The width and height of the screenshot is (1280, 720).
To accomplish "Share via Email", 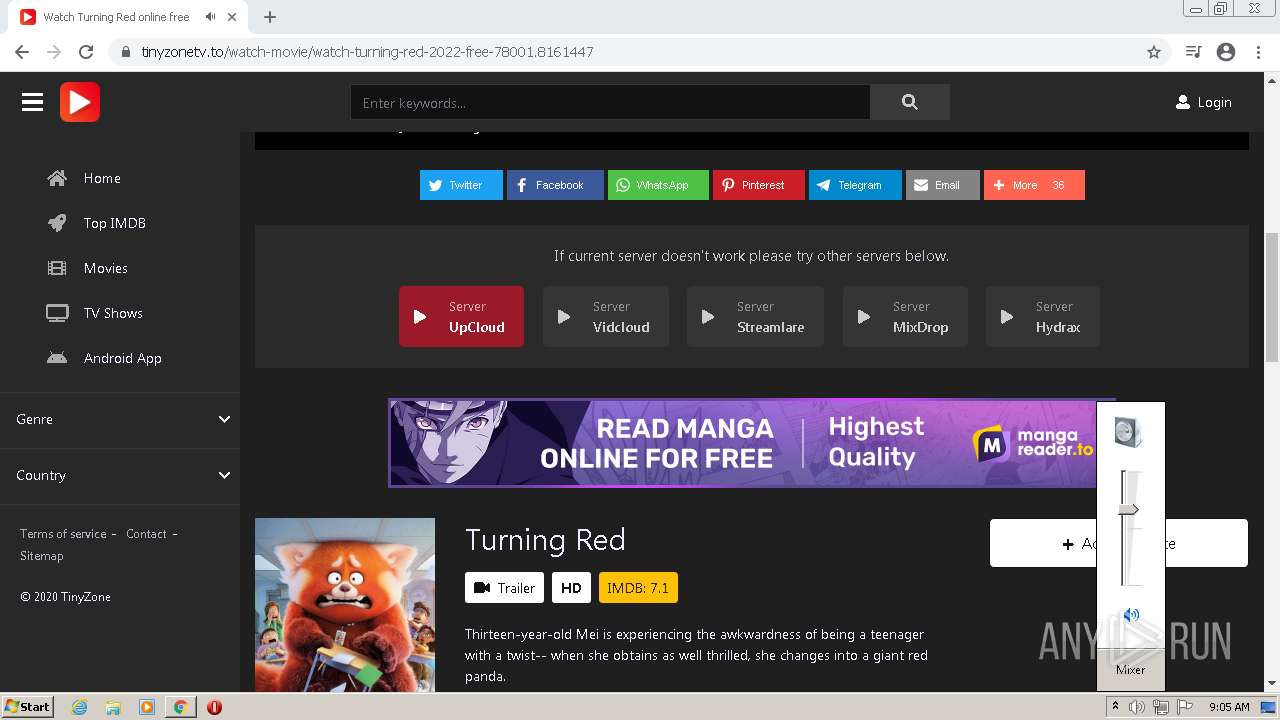I will click(942, 185).
